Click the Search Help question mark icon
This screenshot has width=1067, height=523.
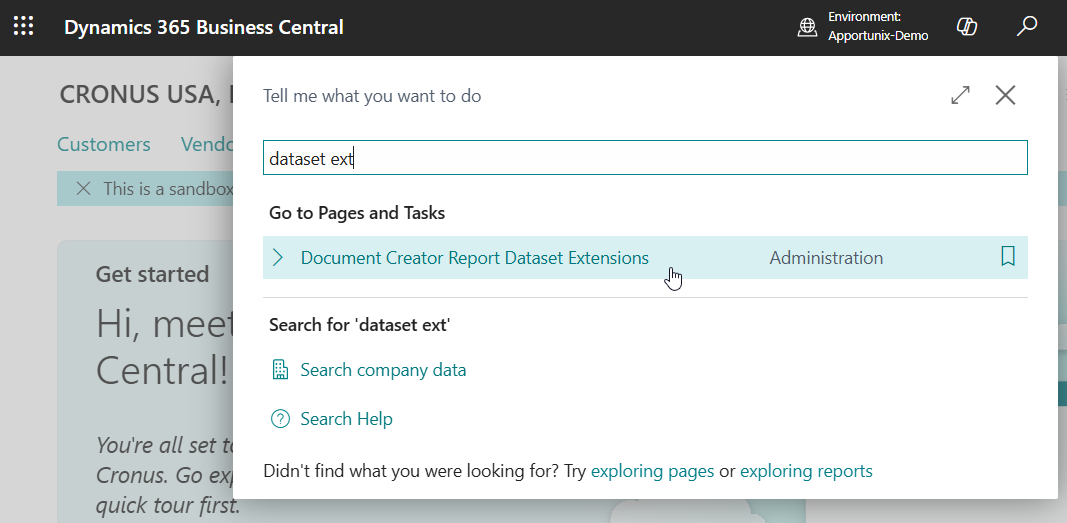[280, 419]
